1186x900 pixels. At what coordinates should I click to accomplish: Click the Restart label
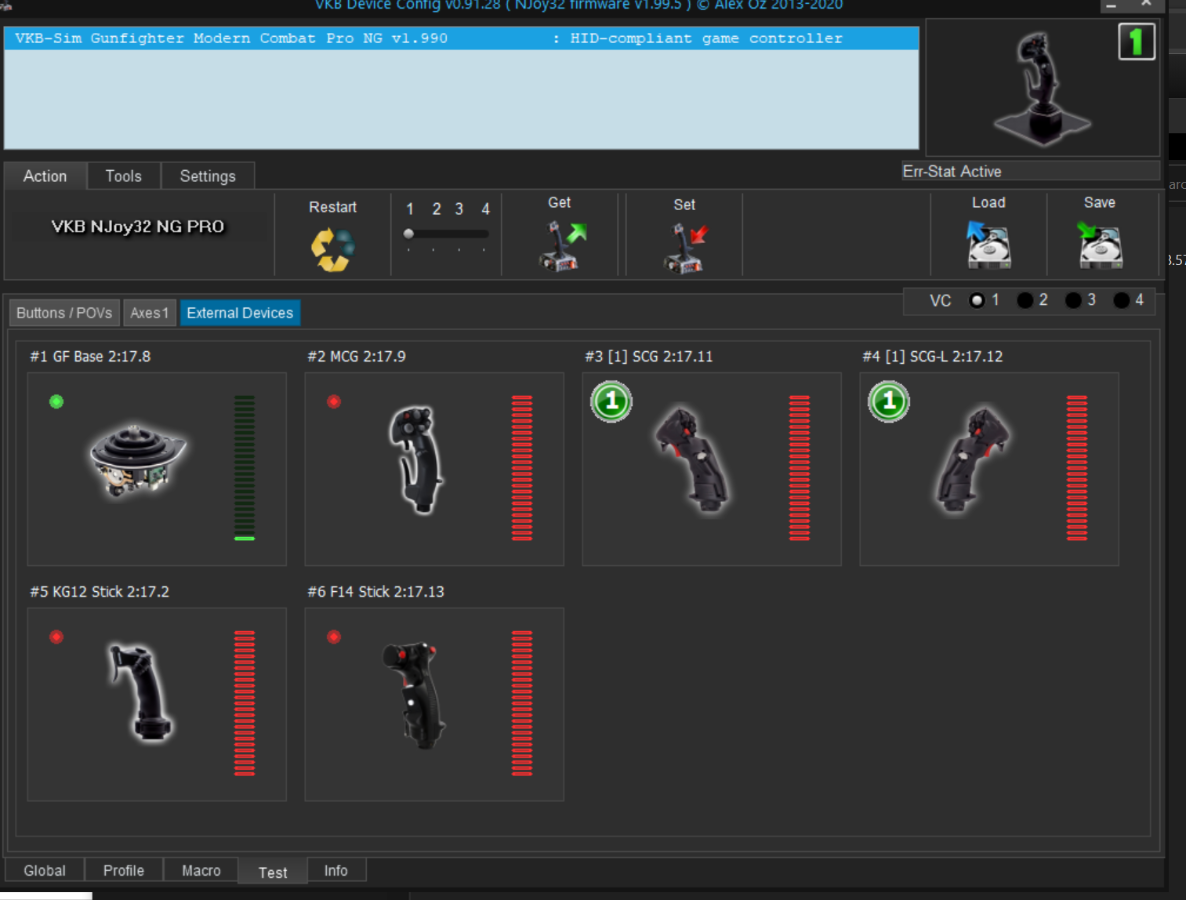pyautogui.click(x=333, y=207)
